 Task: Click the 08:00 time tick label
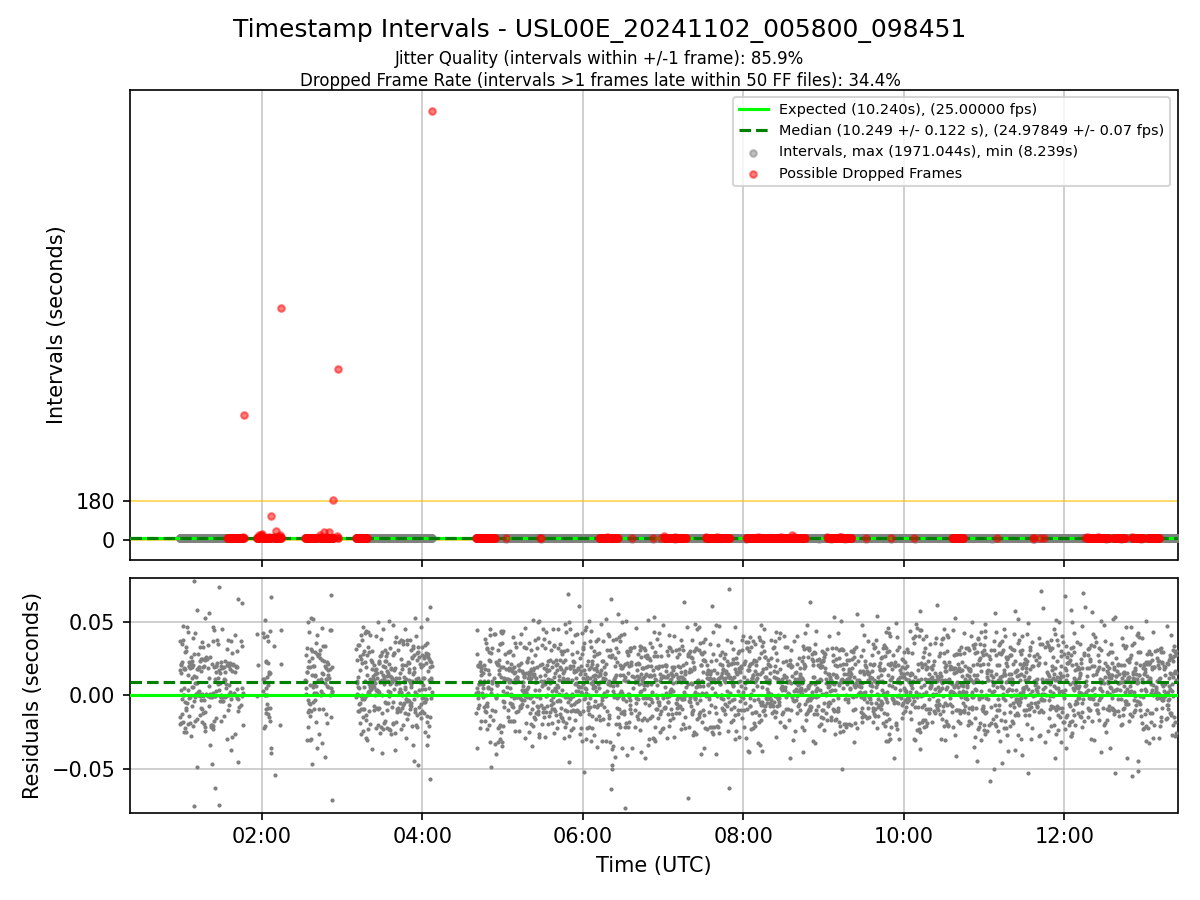click(x=743, y=836)
